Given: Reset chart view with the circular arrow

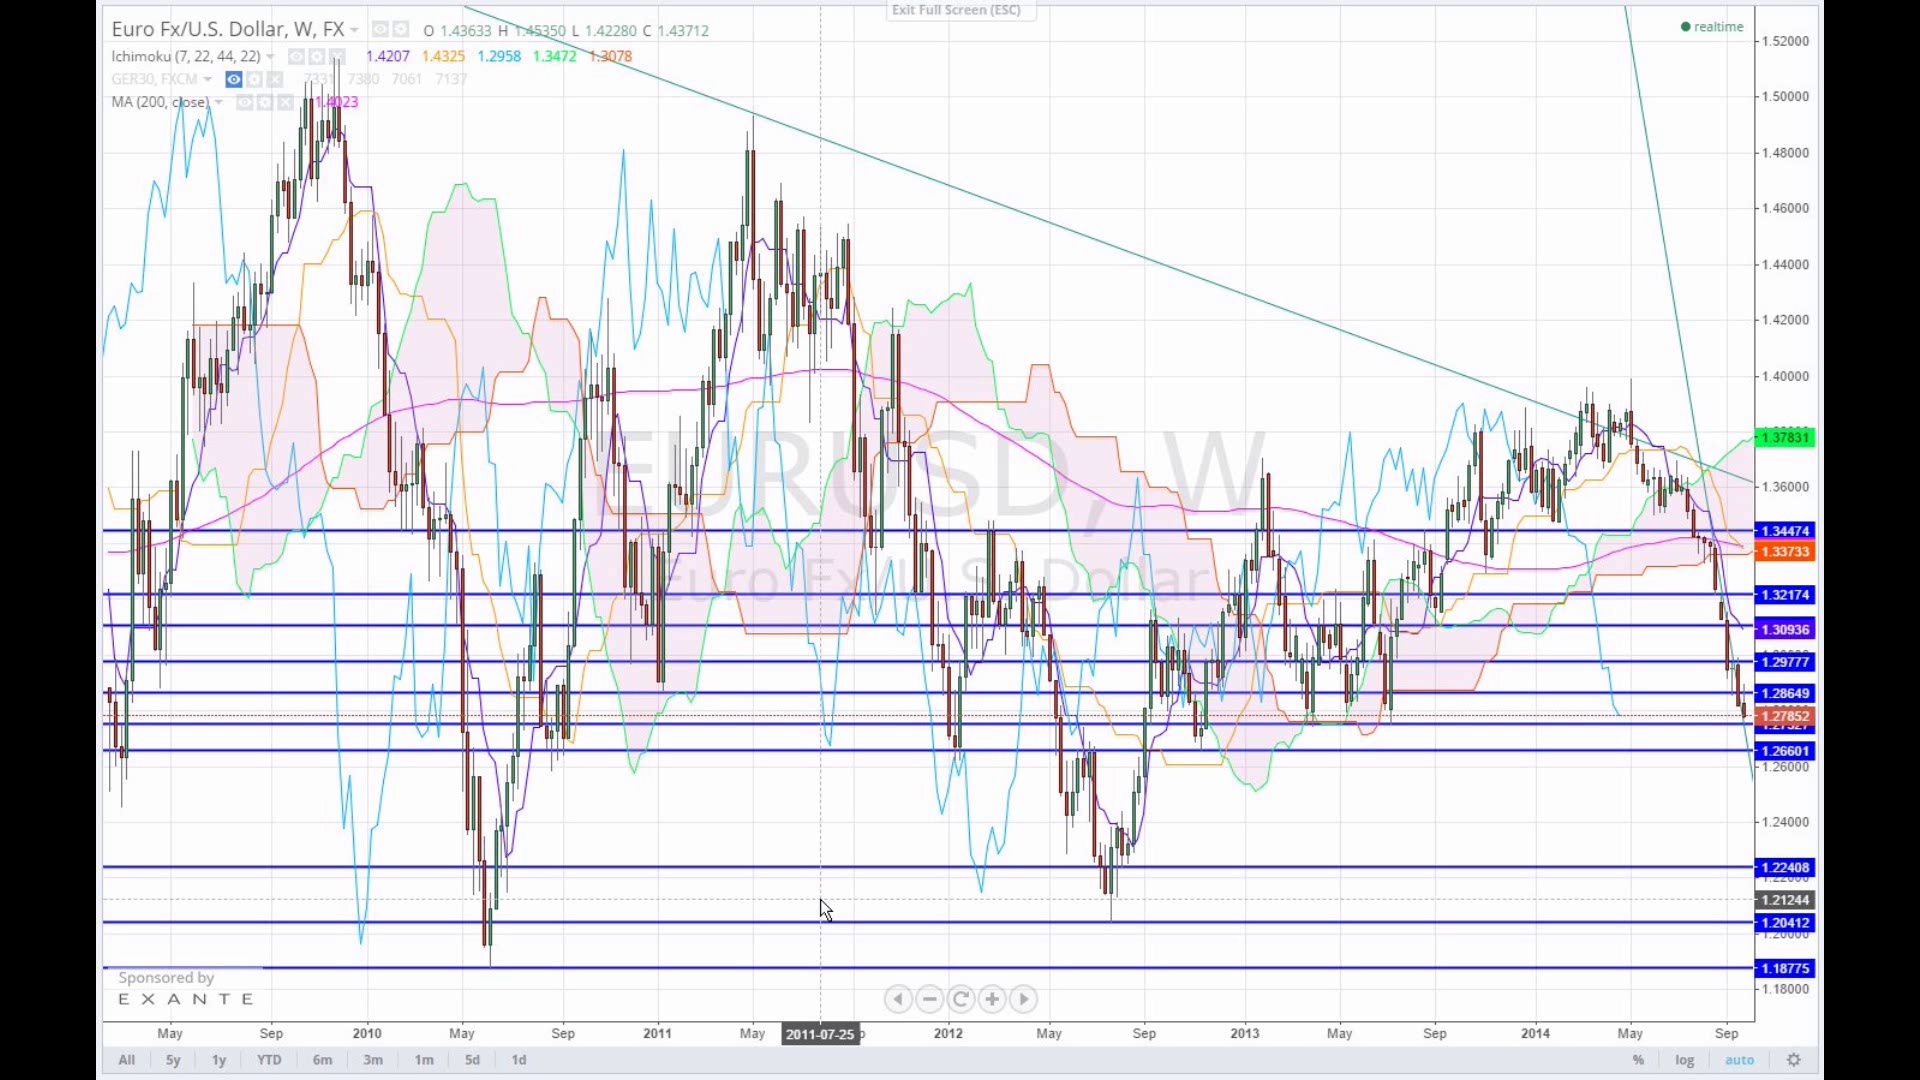Looking at the screenshot, I should pyautogui.click(x=961, y=999).
